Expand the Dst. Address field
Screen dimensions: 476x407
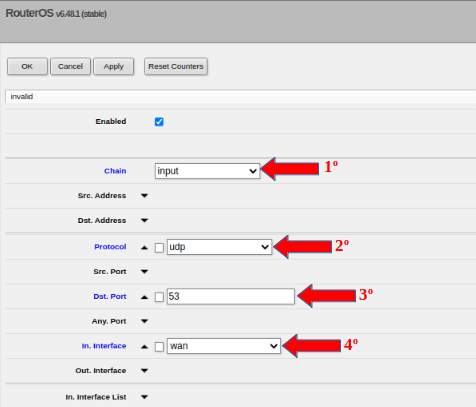[x=144, y=220]
